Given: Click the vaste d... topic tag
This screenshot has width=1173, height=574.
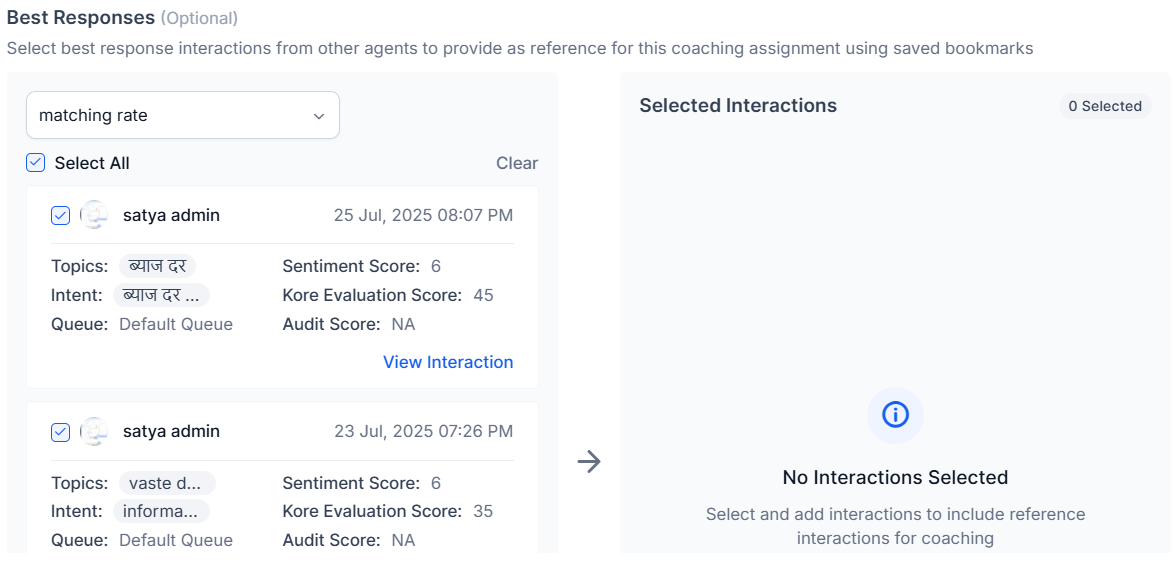Looking at the screenshot, I should pos(166,483).
